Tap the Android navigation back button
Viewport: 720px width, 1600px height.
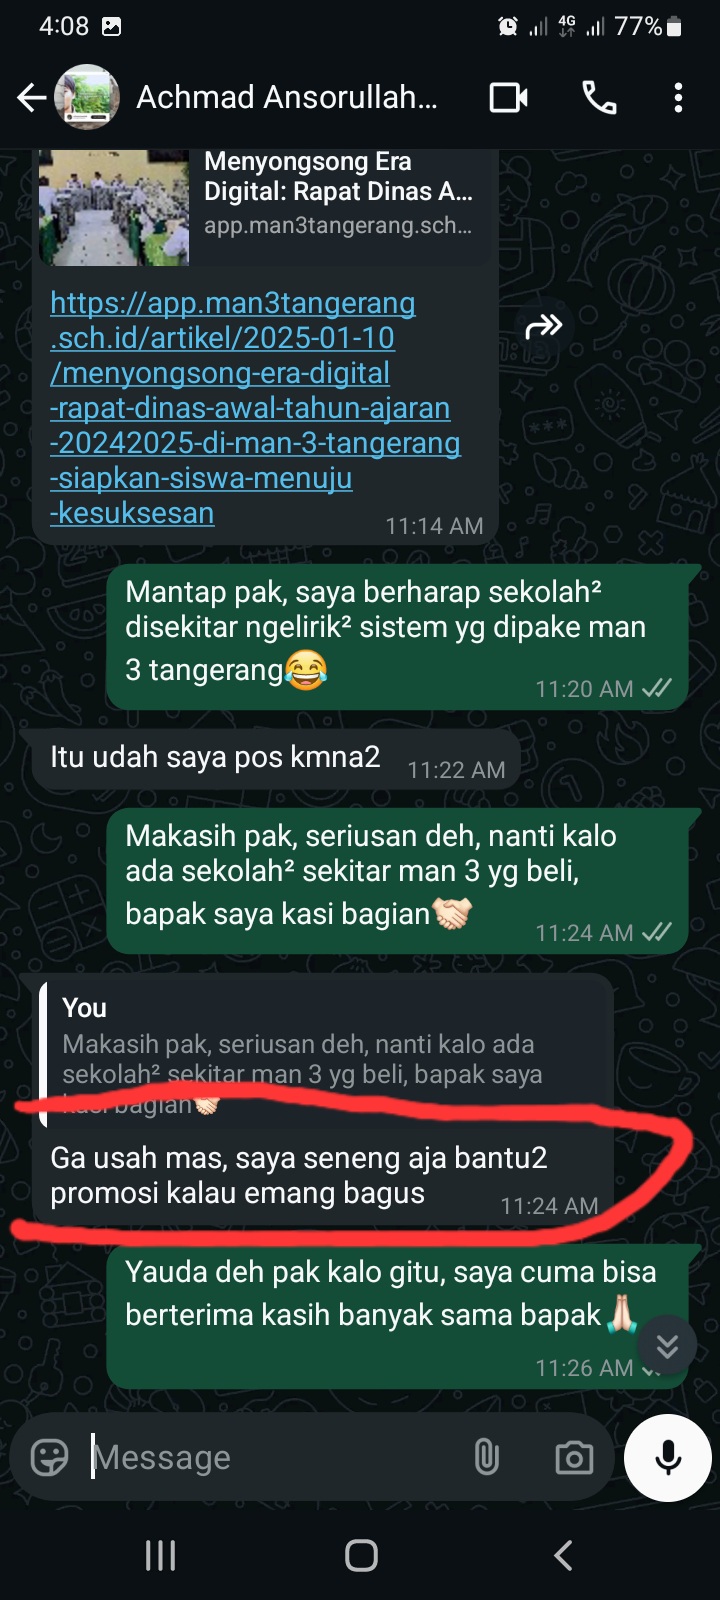(x=563, y=1555)
